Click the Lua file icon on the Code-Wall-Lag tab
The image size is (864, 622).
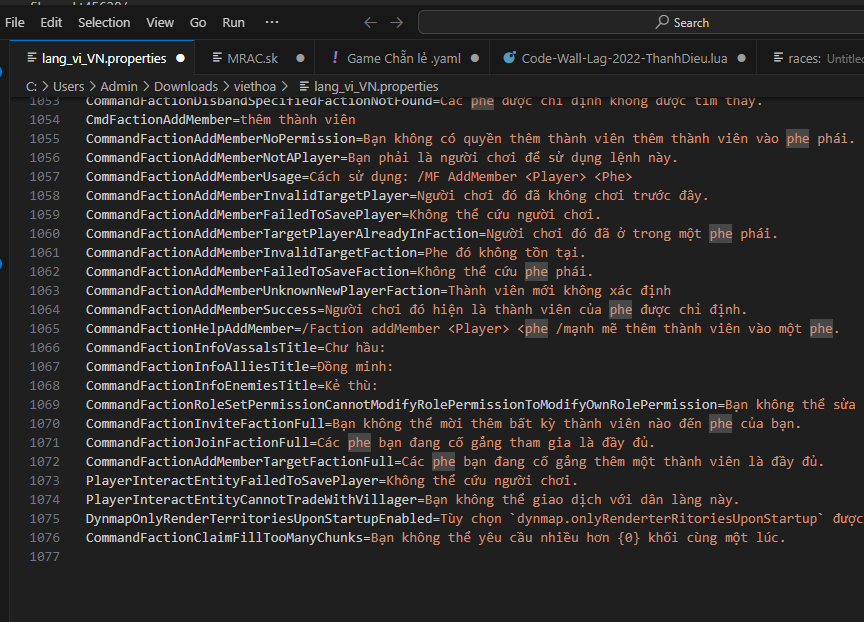tap(510, 59)
